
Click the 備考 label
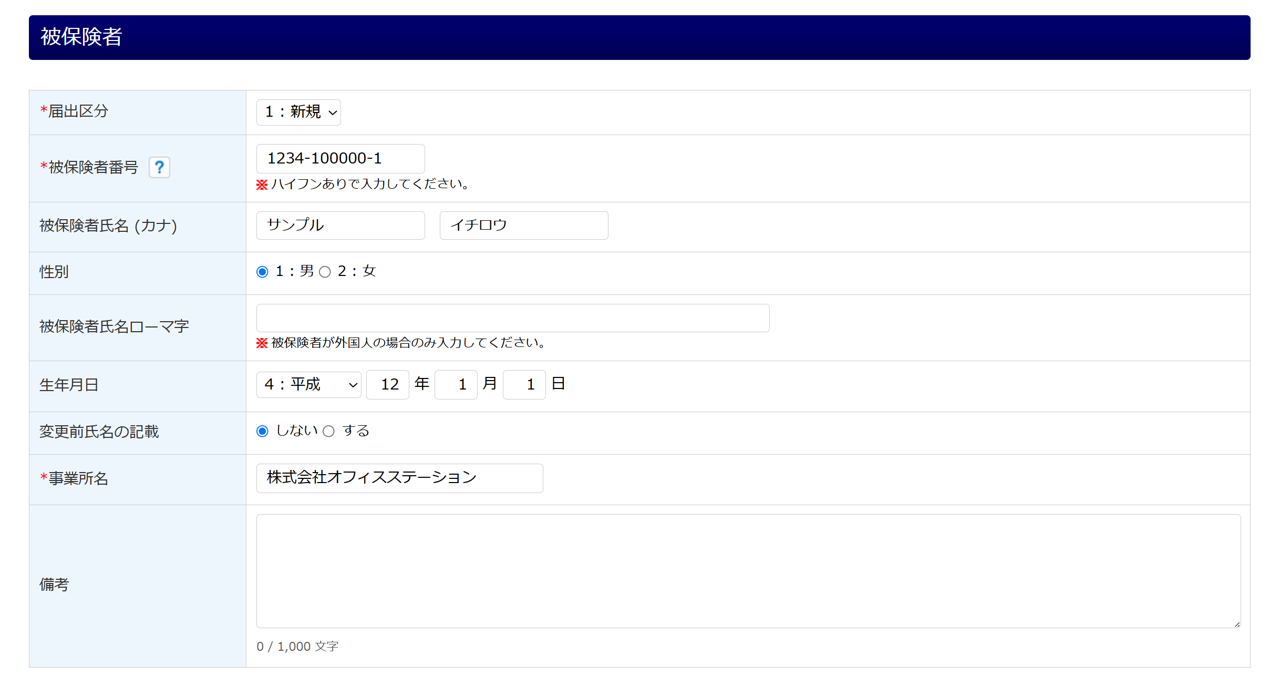click(x=54, y=585)
